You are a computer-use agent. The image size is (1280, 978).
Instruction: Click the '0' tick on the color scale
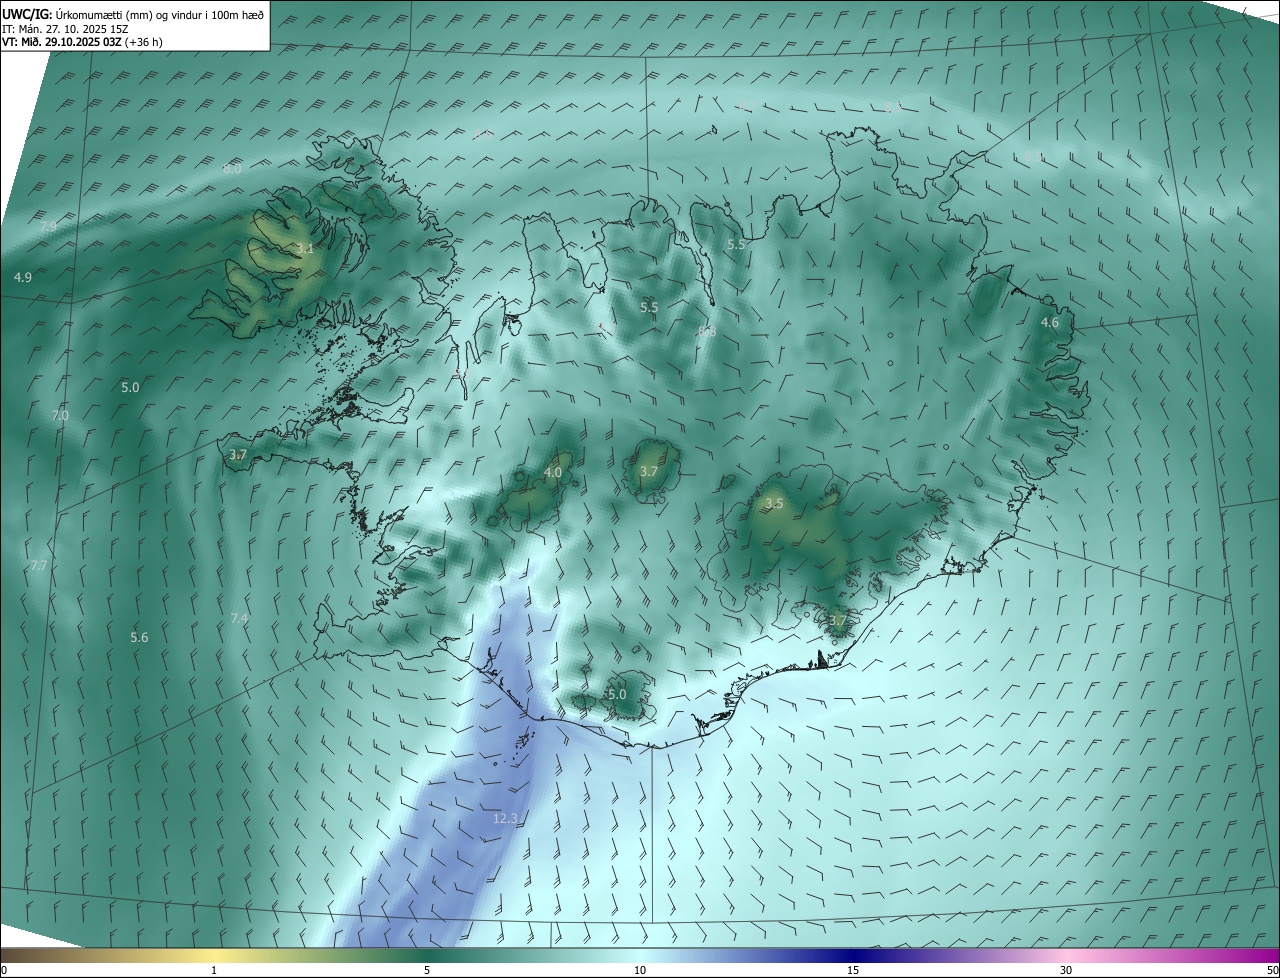coord(4,970)
